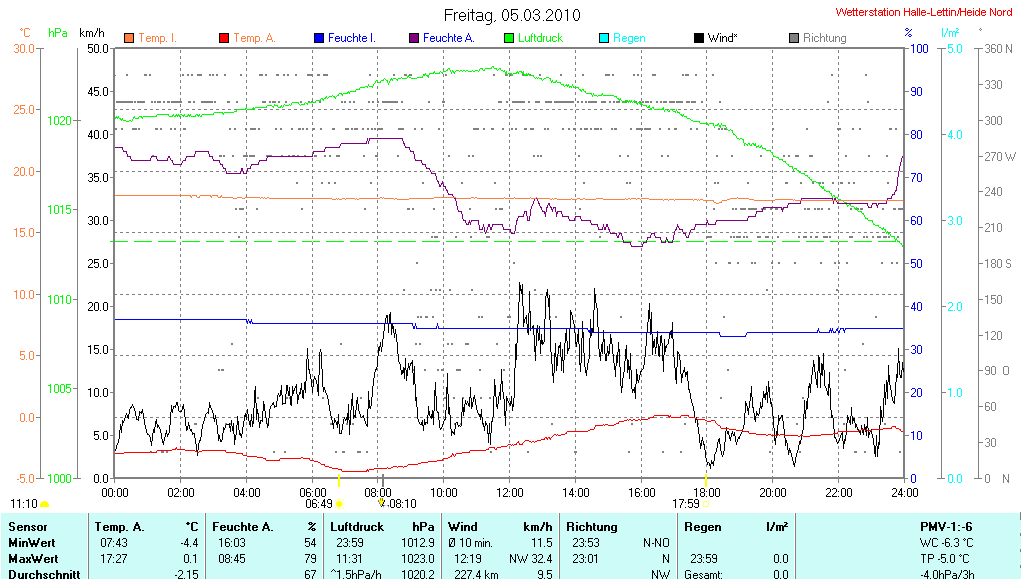The width and height of the screenshot is (1021, 579).
Task: Click the hPa axis unit label
Action: [x=58, y=33]
